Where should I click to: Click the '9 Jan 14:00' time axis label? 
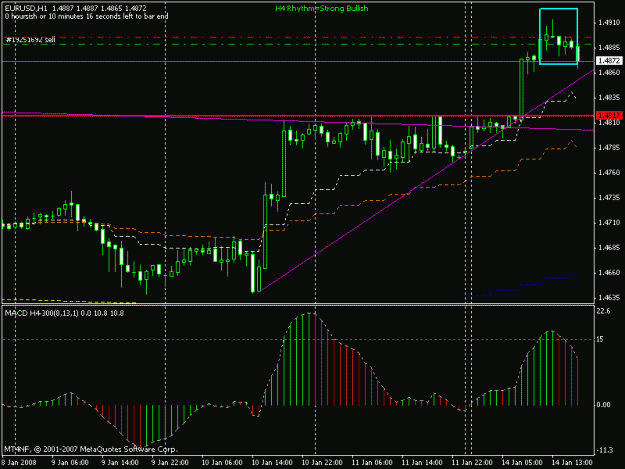[120, 463]
